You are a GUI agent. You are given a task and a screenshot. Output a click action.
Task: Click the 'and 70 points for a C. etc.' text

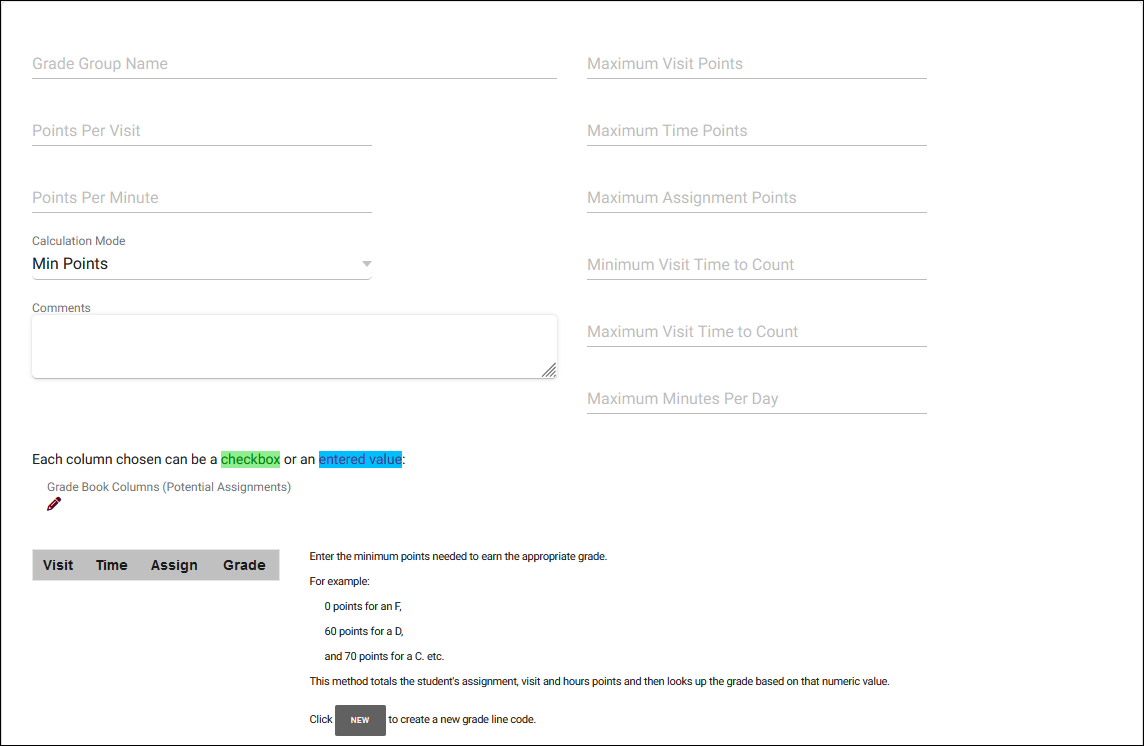pos(384,656)
